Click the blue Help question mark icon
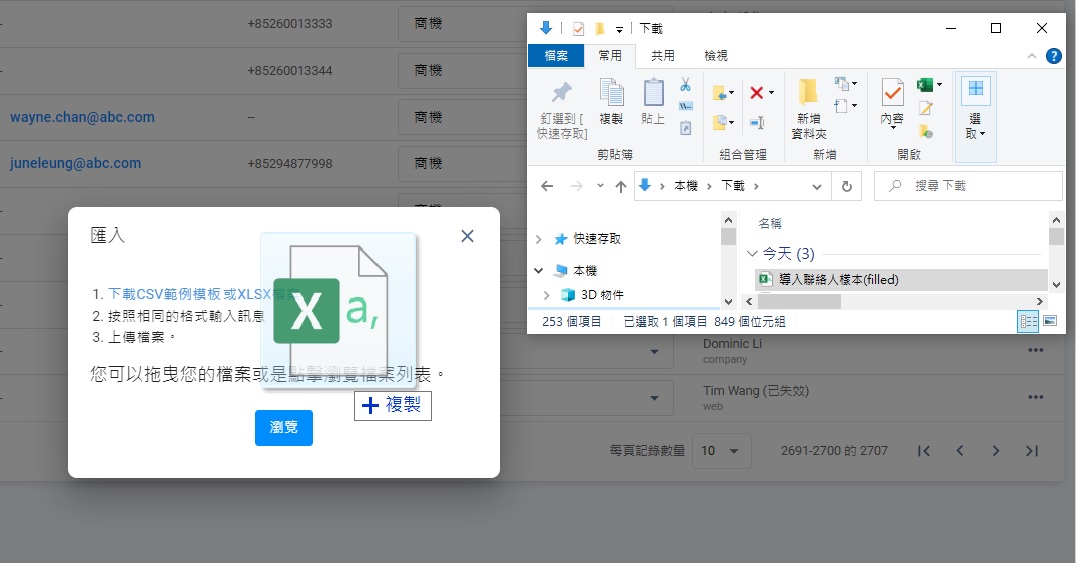The width and height of the screenshot is (1076, 563). pyautogui.click(x=1053, y=56)
